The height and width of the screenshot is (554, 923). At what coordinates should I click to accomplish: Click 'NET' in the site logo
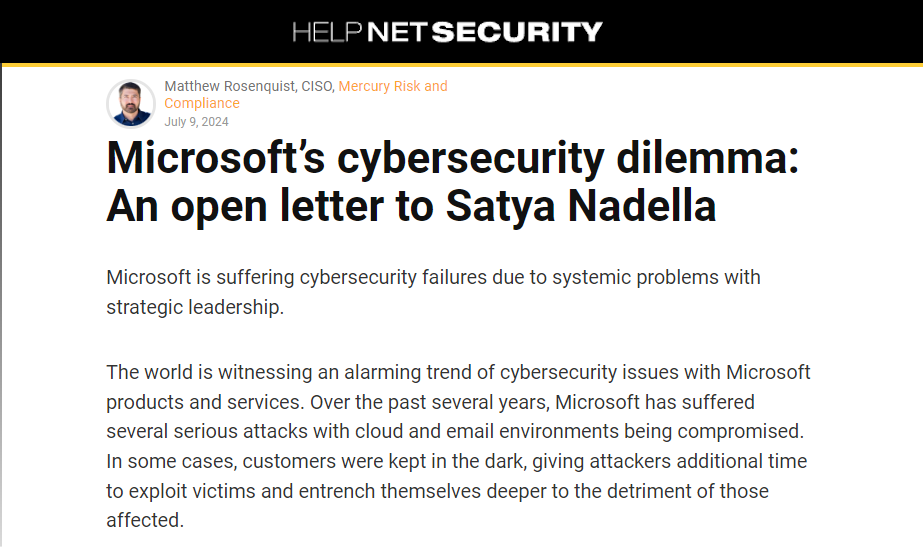pos(396,32)
